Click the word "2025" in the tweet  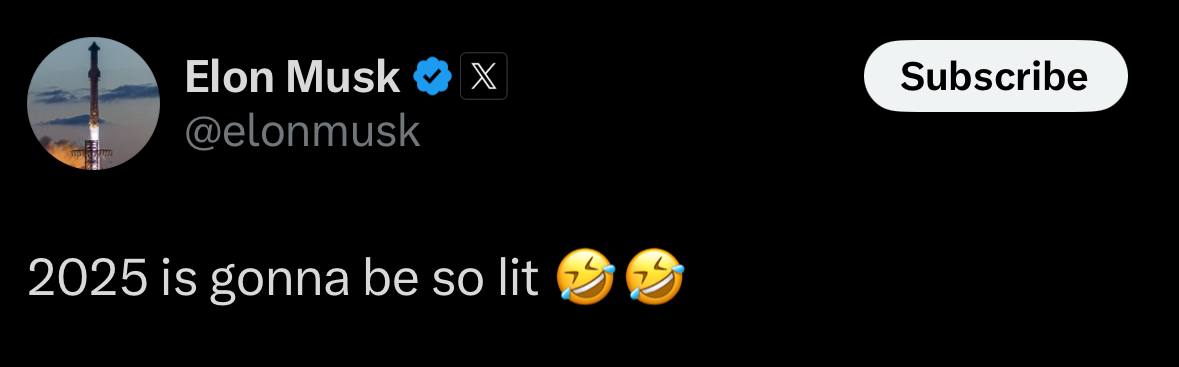87,278
